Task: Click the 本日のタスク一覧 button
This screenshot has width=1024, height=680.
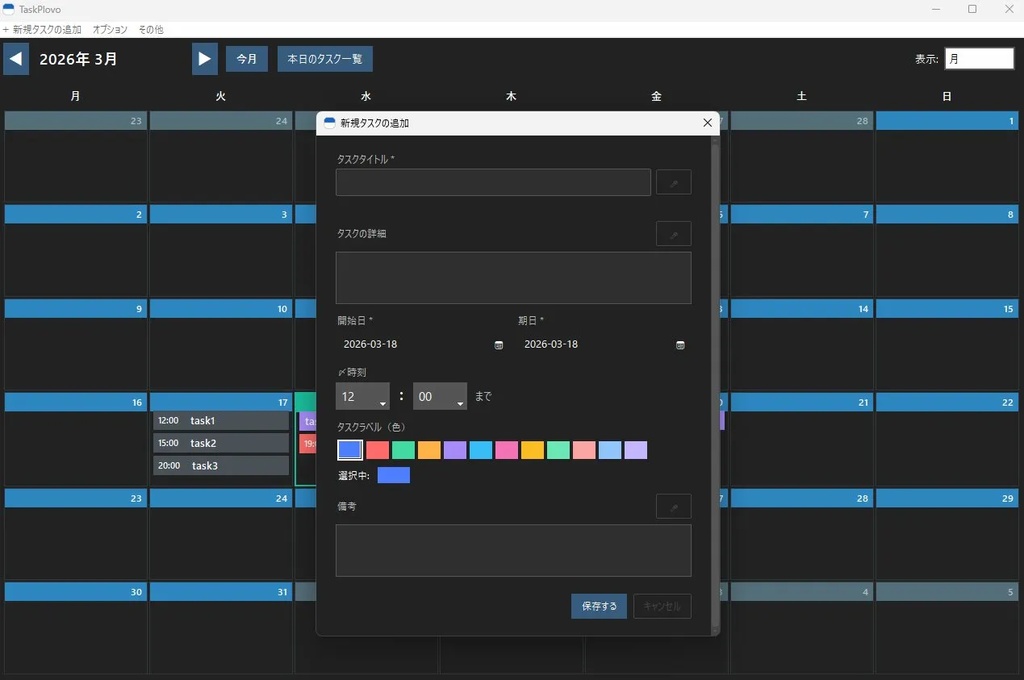Action: point(325,59)
